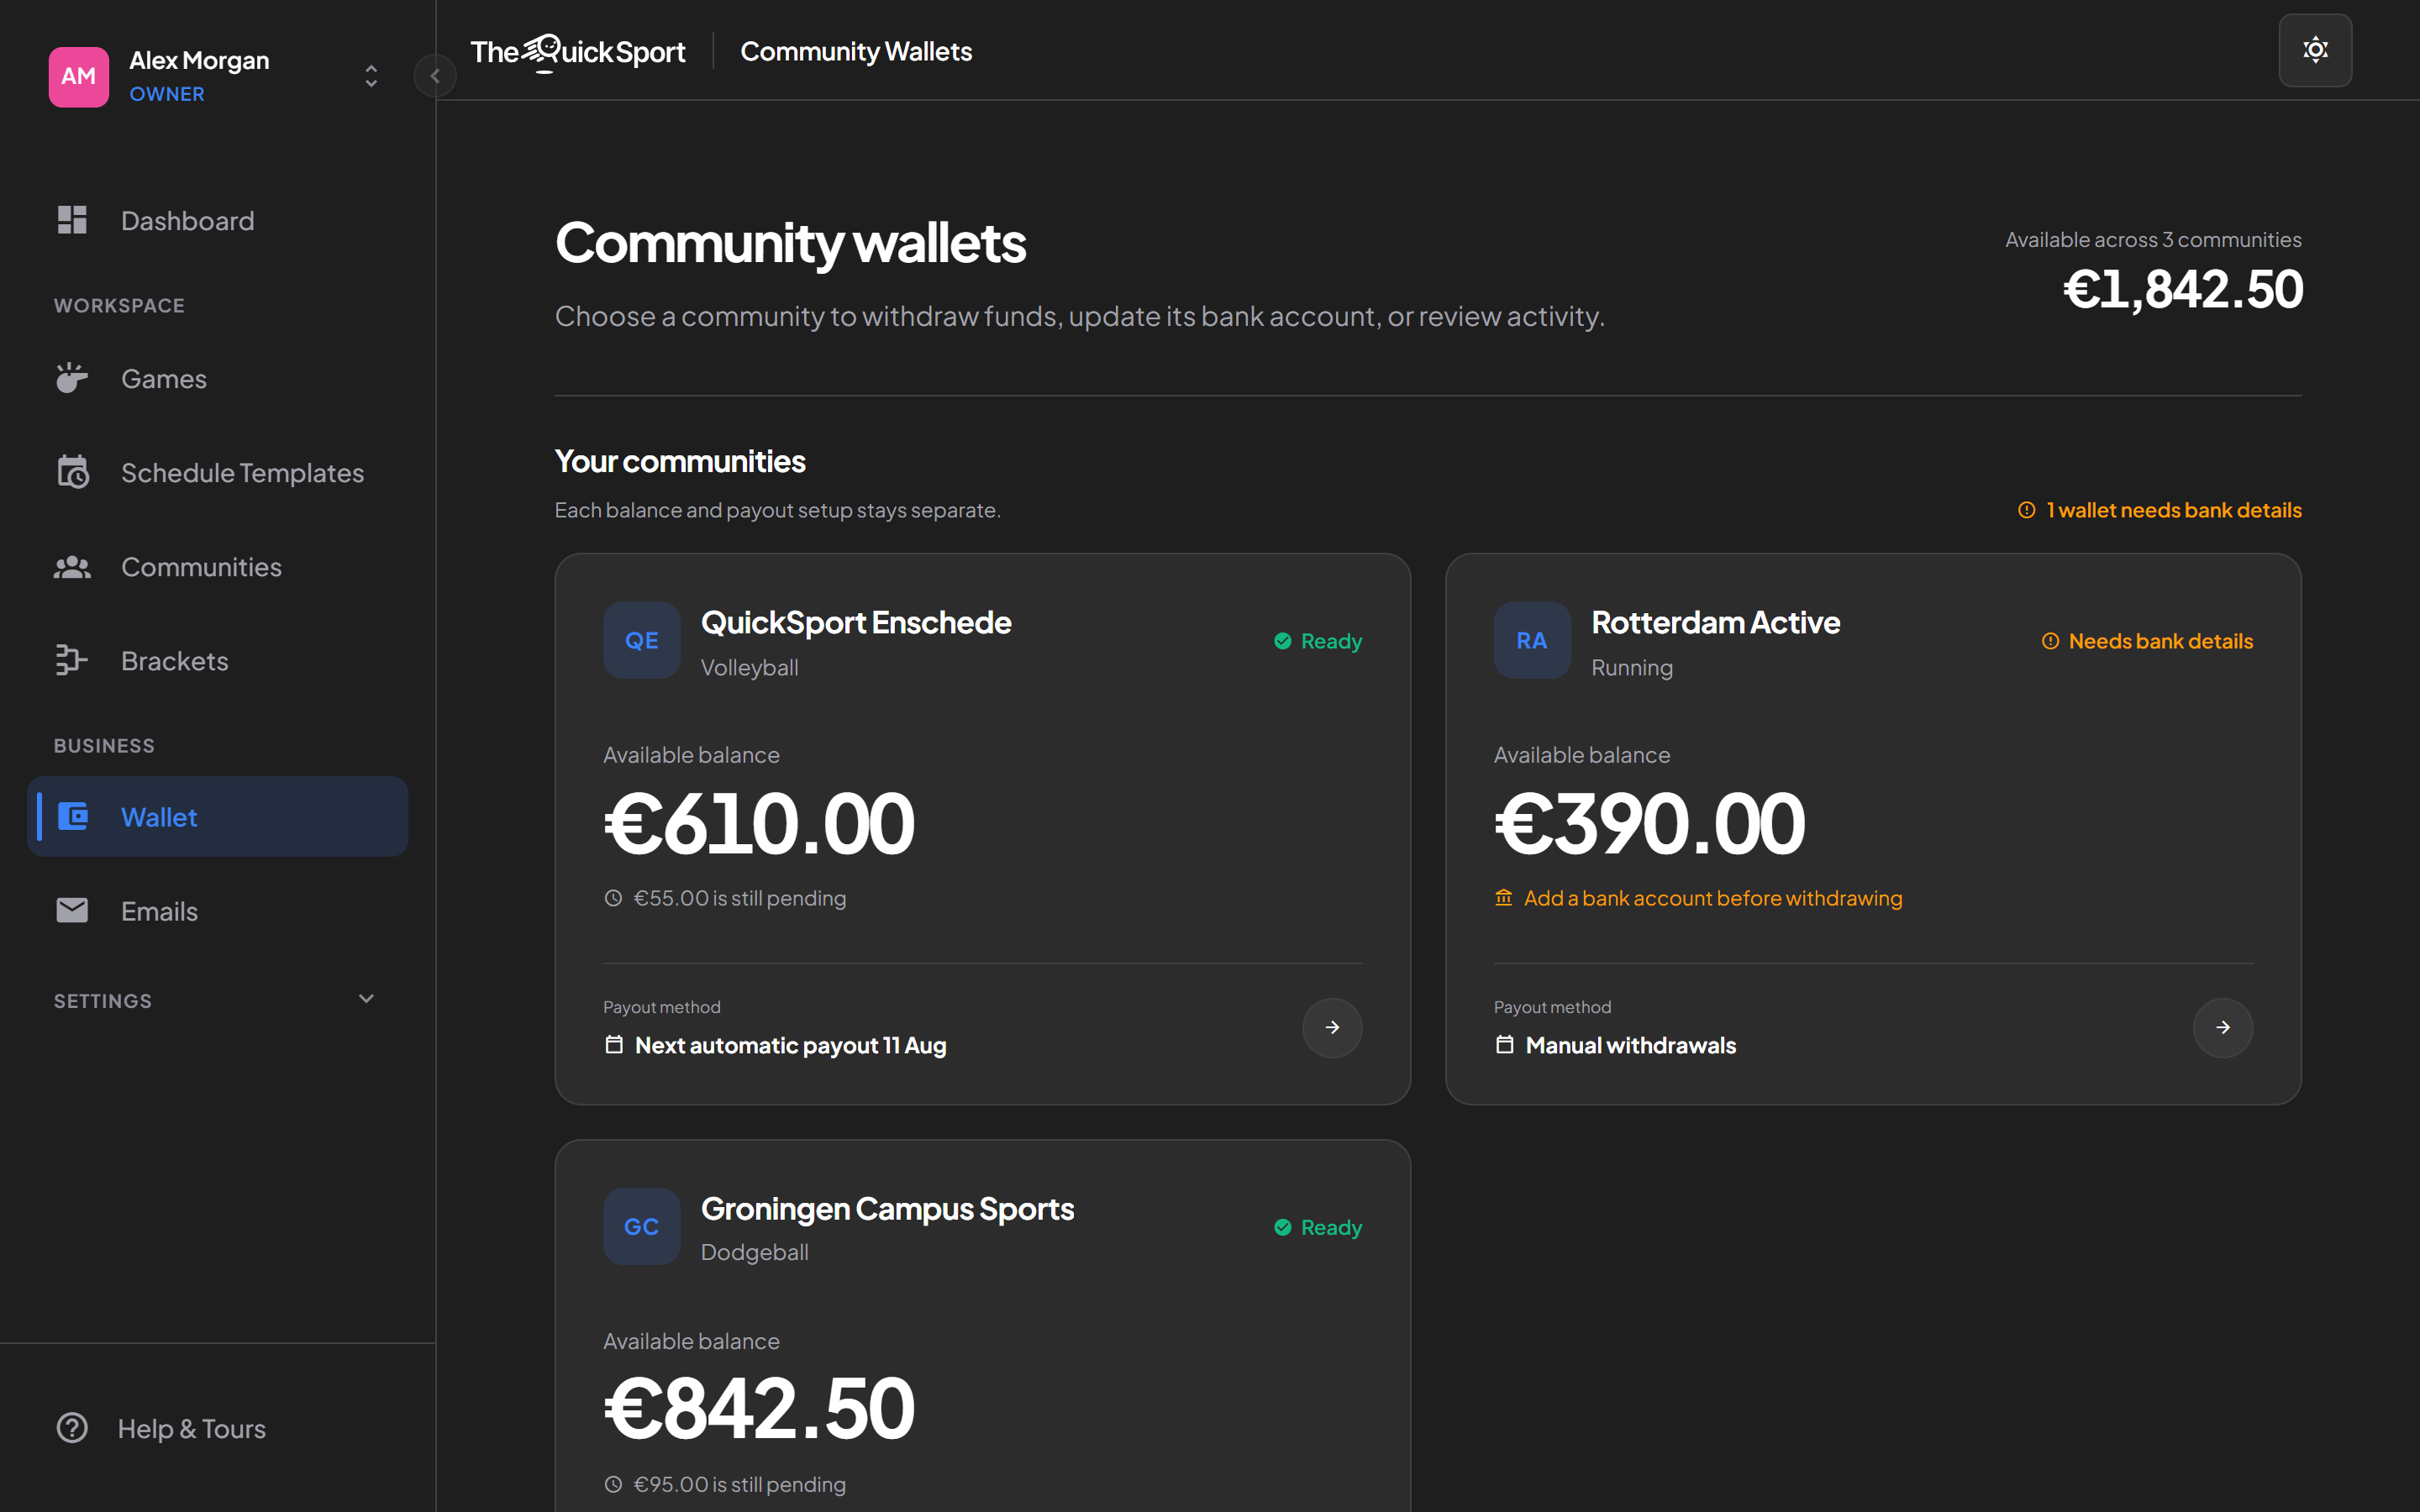Image resolution: width=2420 pixels, height=1512 pixels.
Task: Click the 'Volleyball' sport label
Action: click(x=749, y=667)
